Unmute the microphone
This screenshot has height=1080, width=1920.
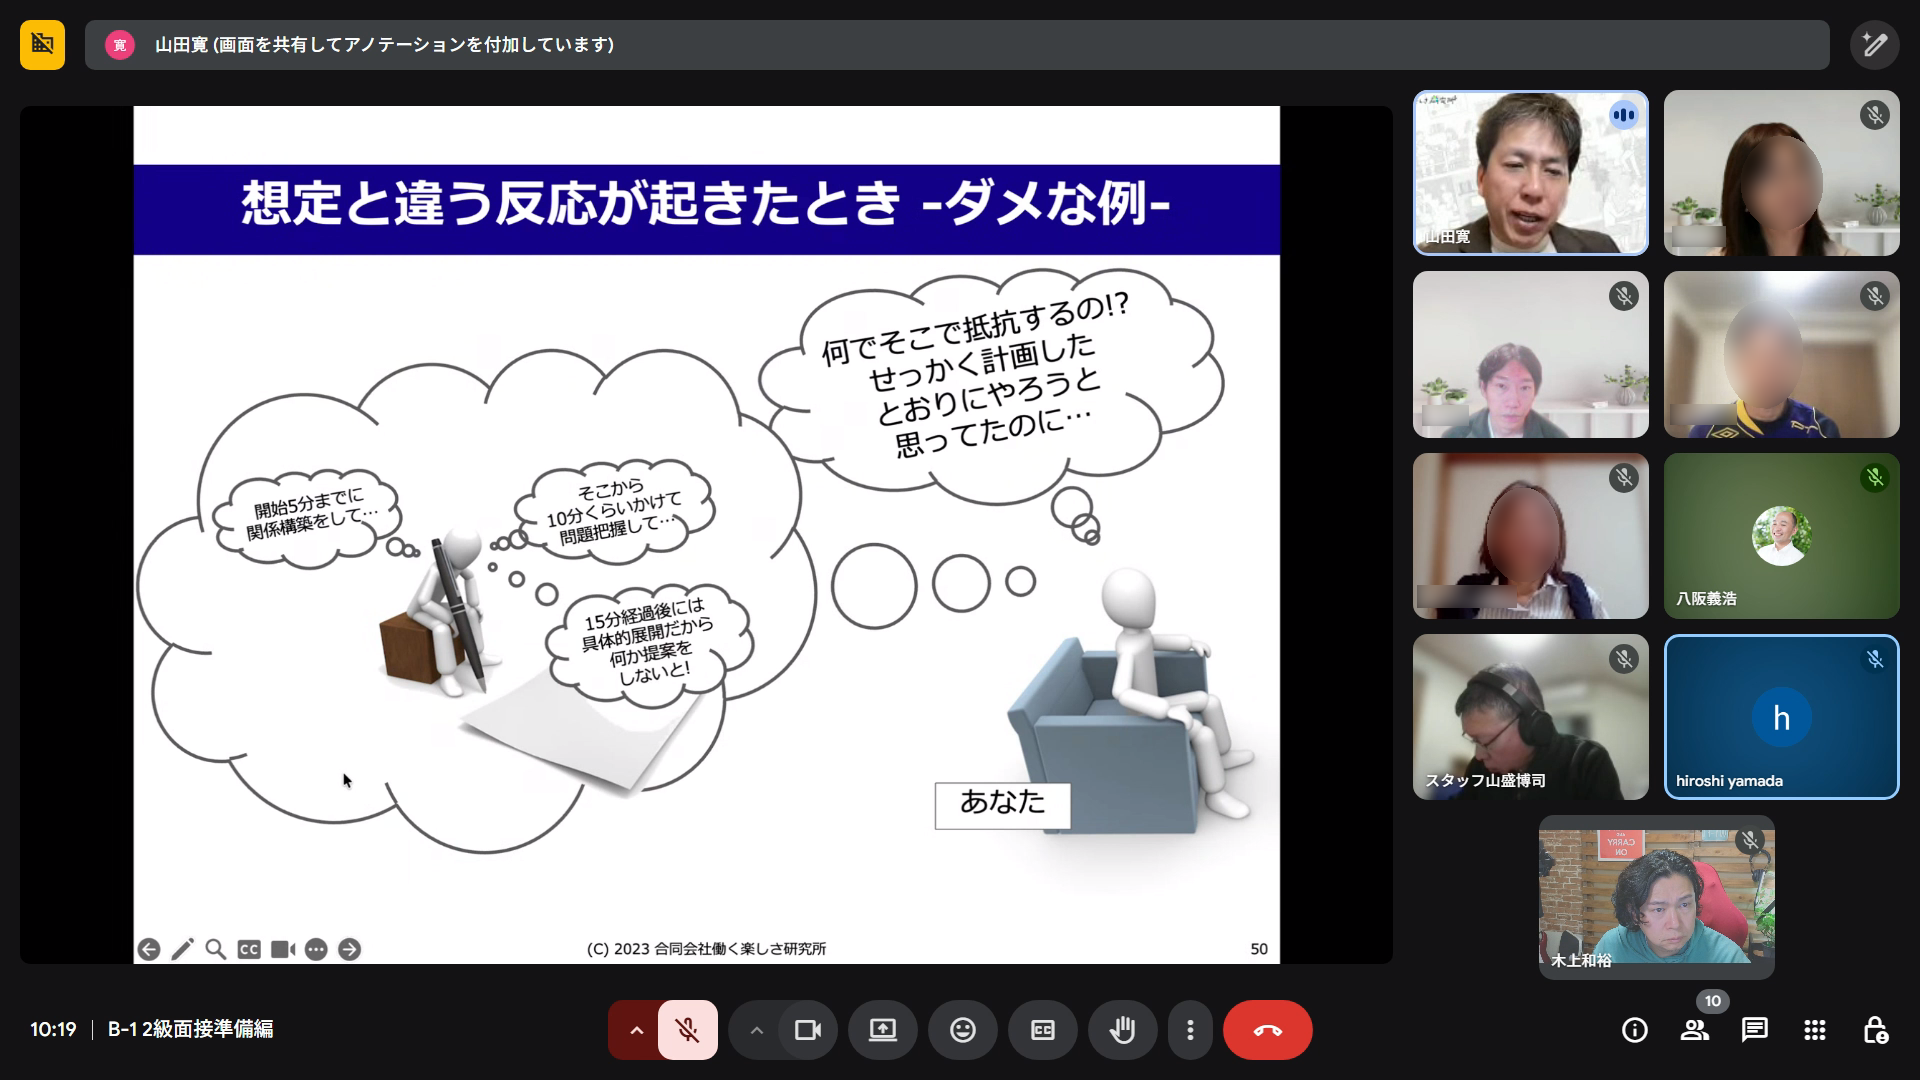pyautogui.click(x=687, y=1030)
